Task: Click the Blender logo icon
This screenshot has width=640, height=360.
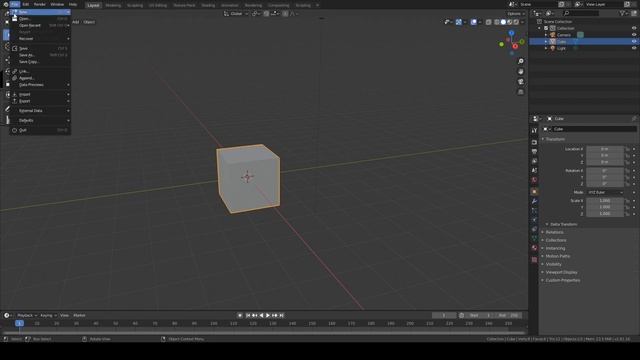Action: (5, 4)
